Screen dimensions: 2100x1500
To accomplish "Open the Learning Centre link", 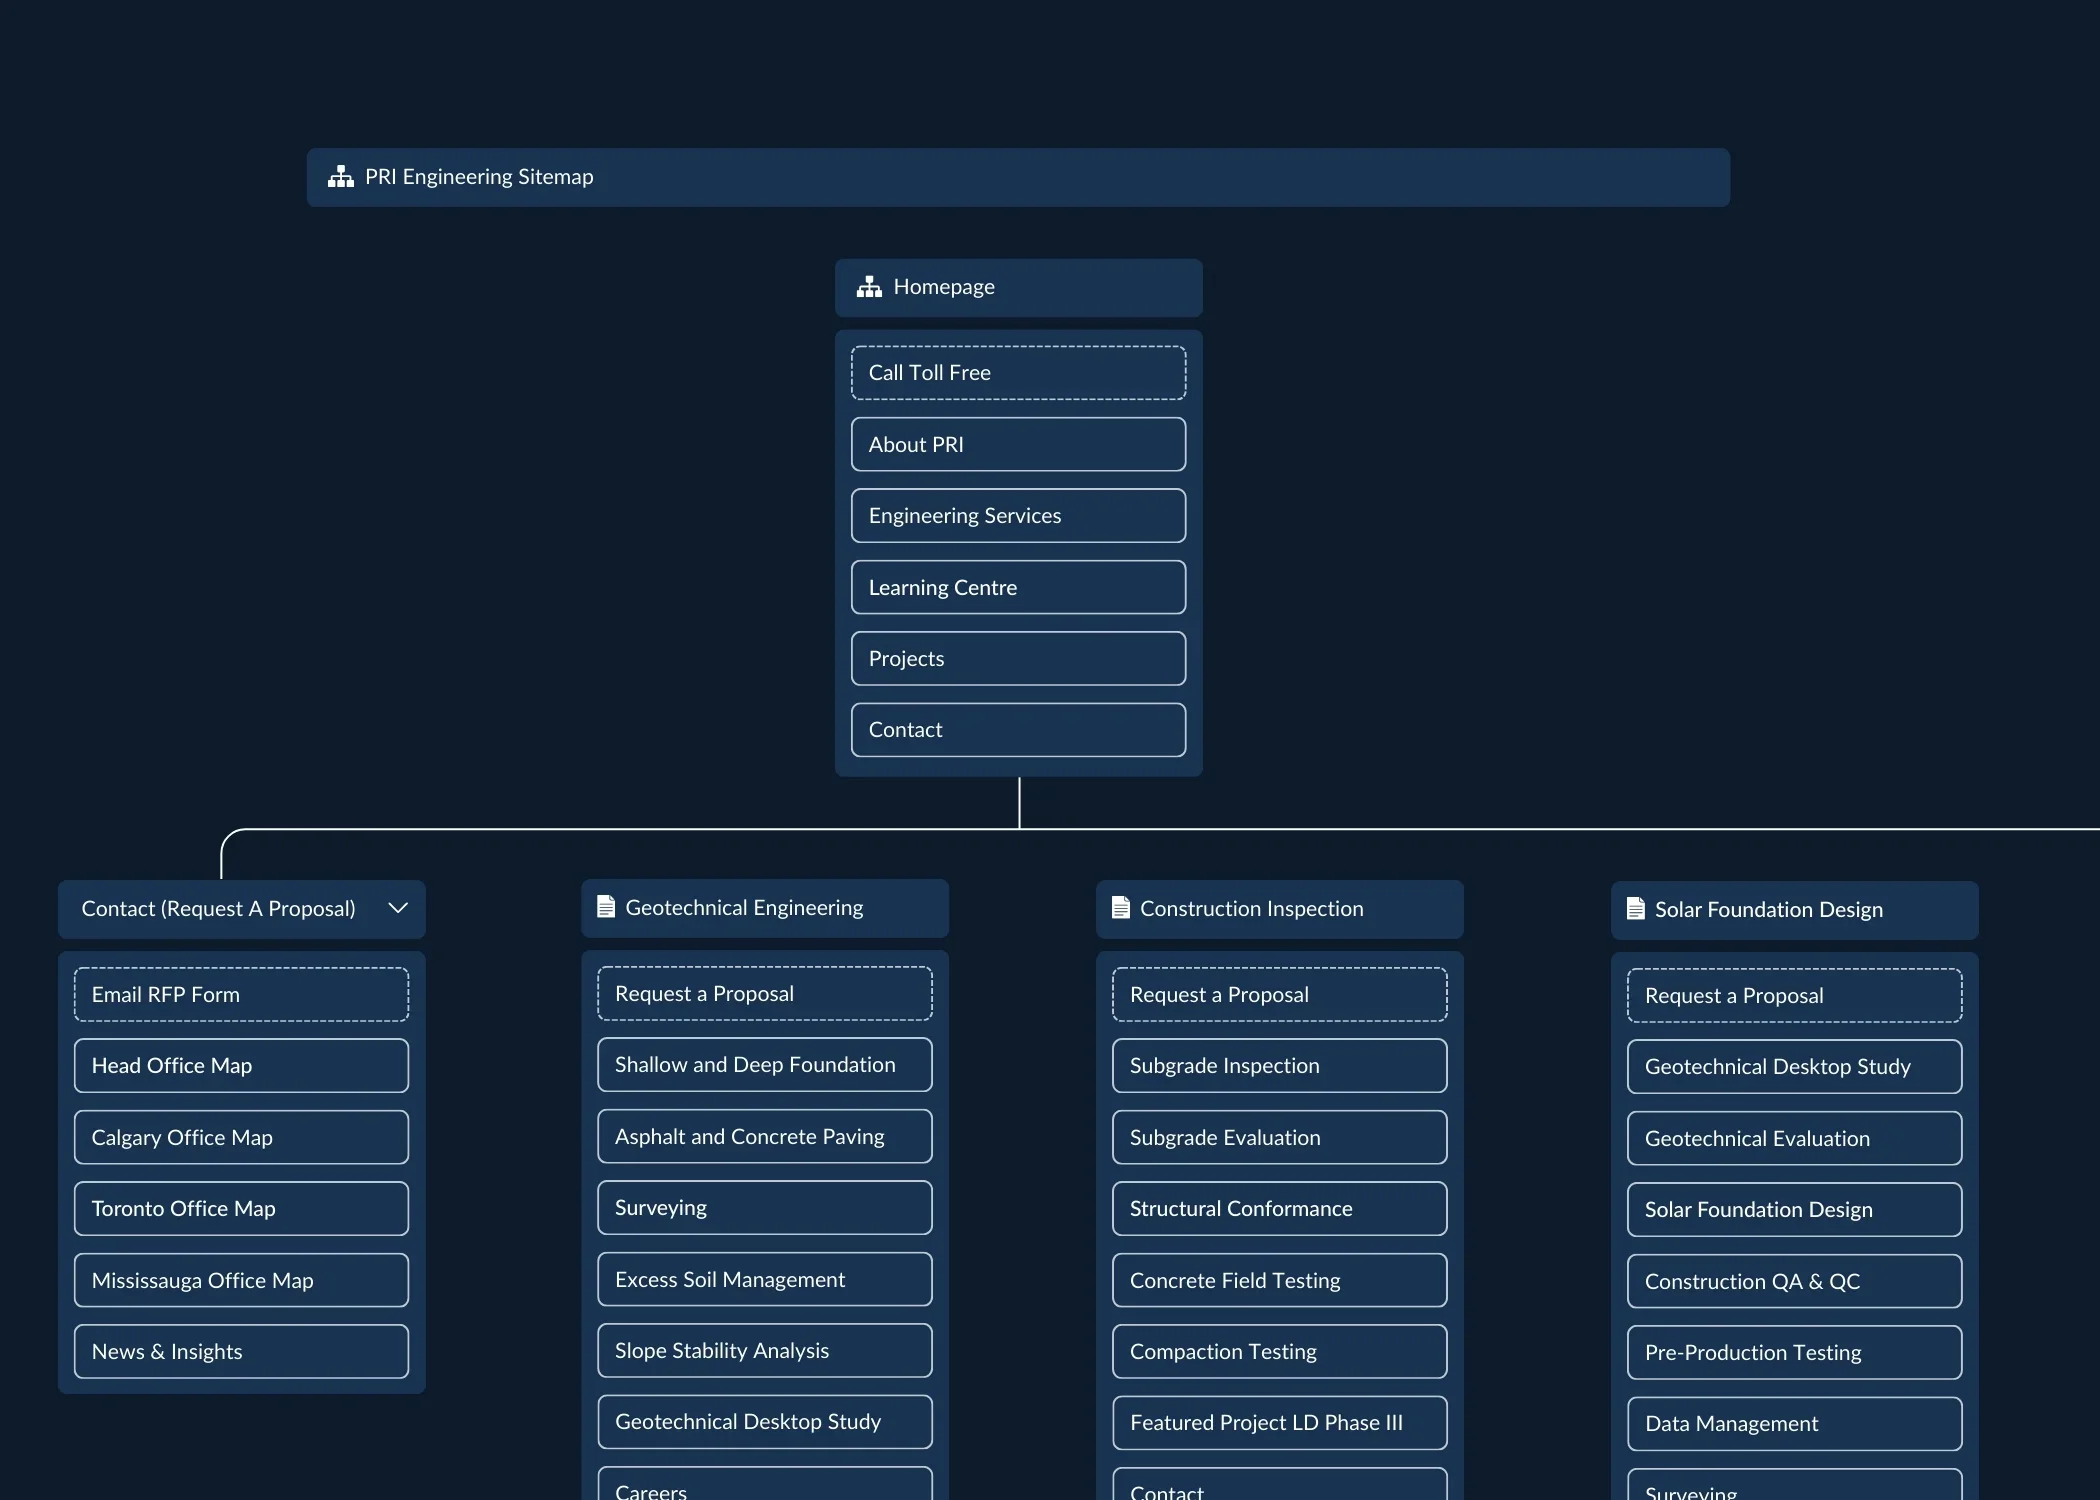I will coord(1018,587).
